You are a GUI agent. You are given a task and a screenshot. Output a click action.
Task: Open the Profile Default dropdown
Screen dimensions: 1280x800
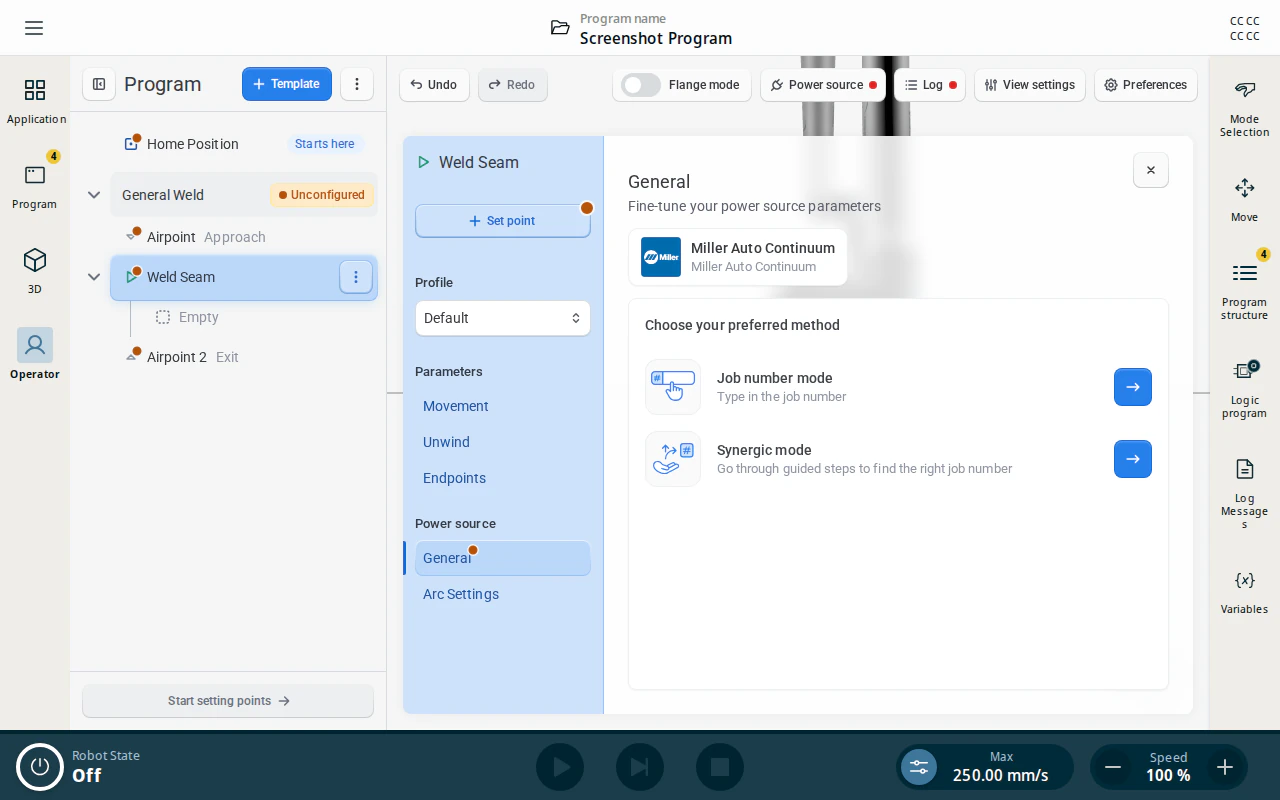502,318
